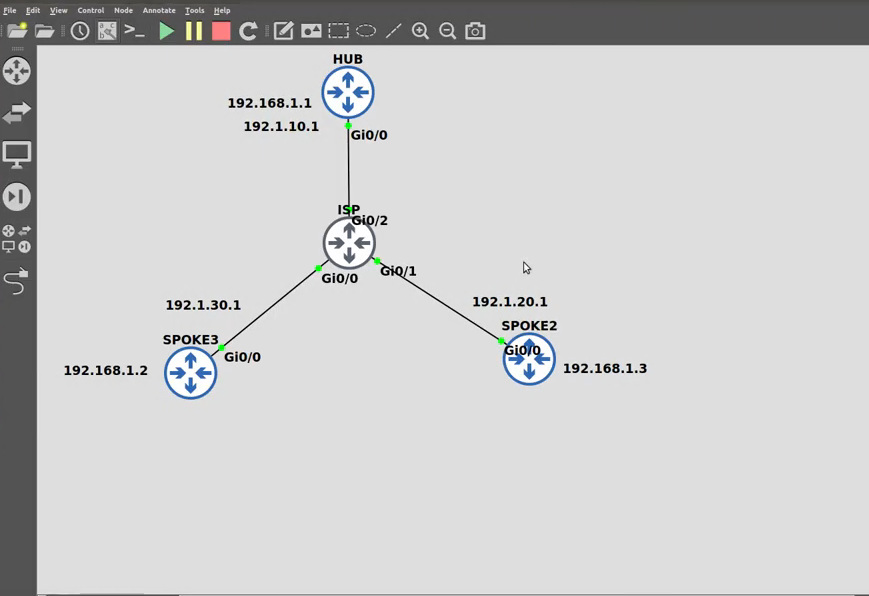869x596 pixels.
Task: Browse routers from the left sidebar
Action: click(16, 71)
